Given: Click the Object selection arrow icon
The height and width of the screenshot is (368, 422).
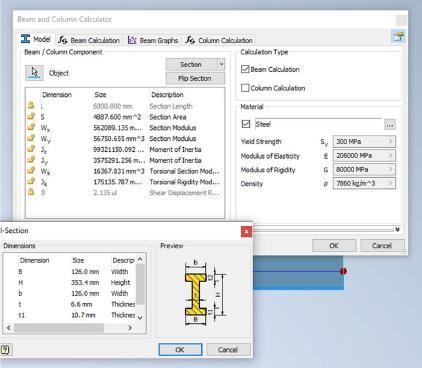Looking at the screenshot, I should (34, 72).
